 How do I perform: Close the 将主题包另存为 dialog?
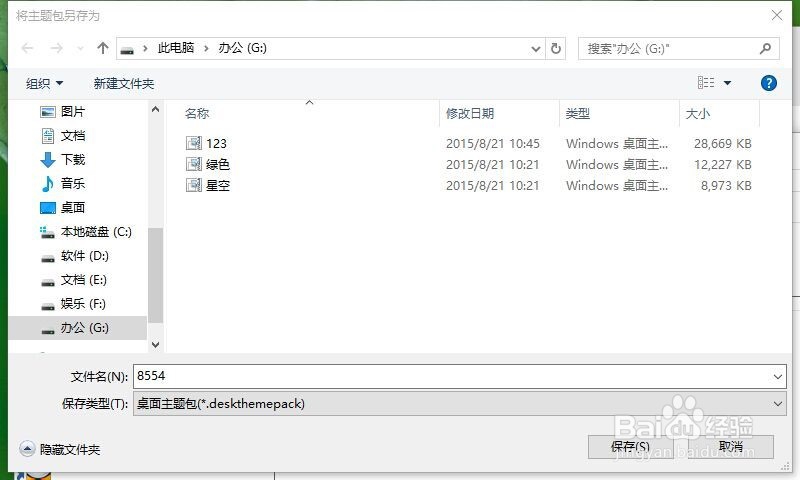[x=777, y=15]
